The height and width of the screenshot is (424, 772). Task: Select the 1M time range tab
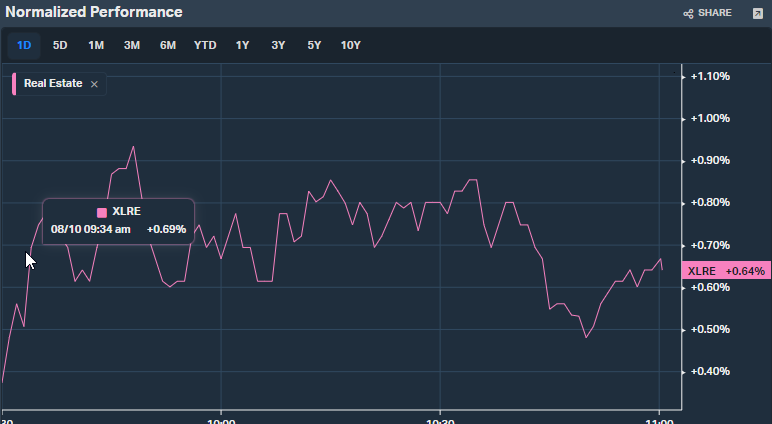[x=96, y=45]
